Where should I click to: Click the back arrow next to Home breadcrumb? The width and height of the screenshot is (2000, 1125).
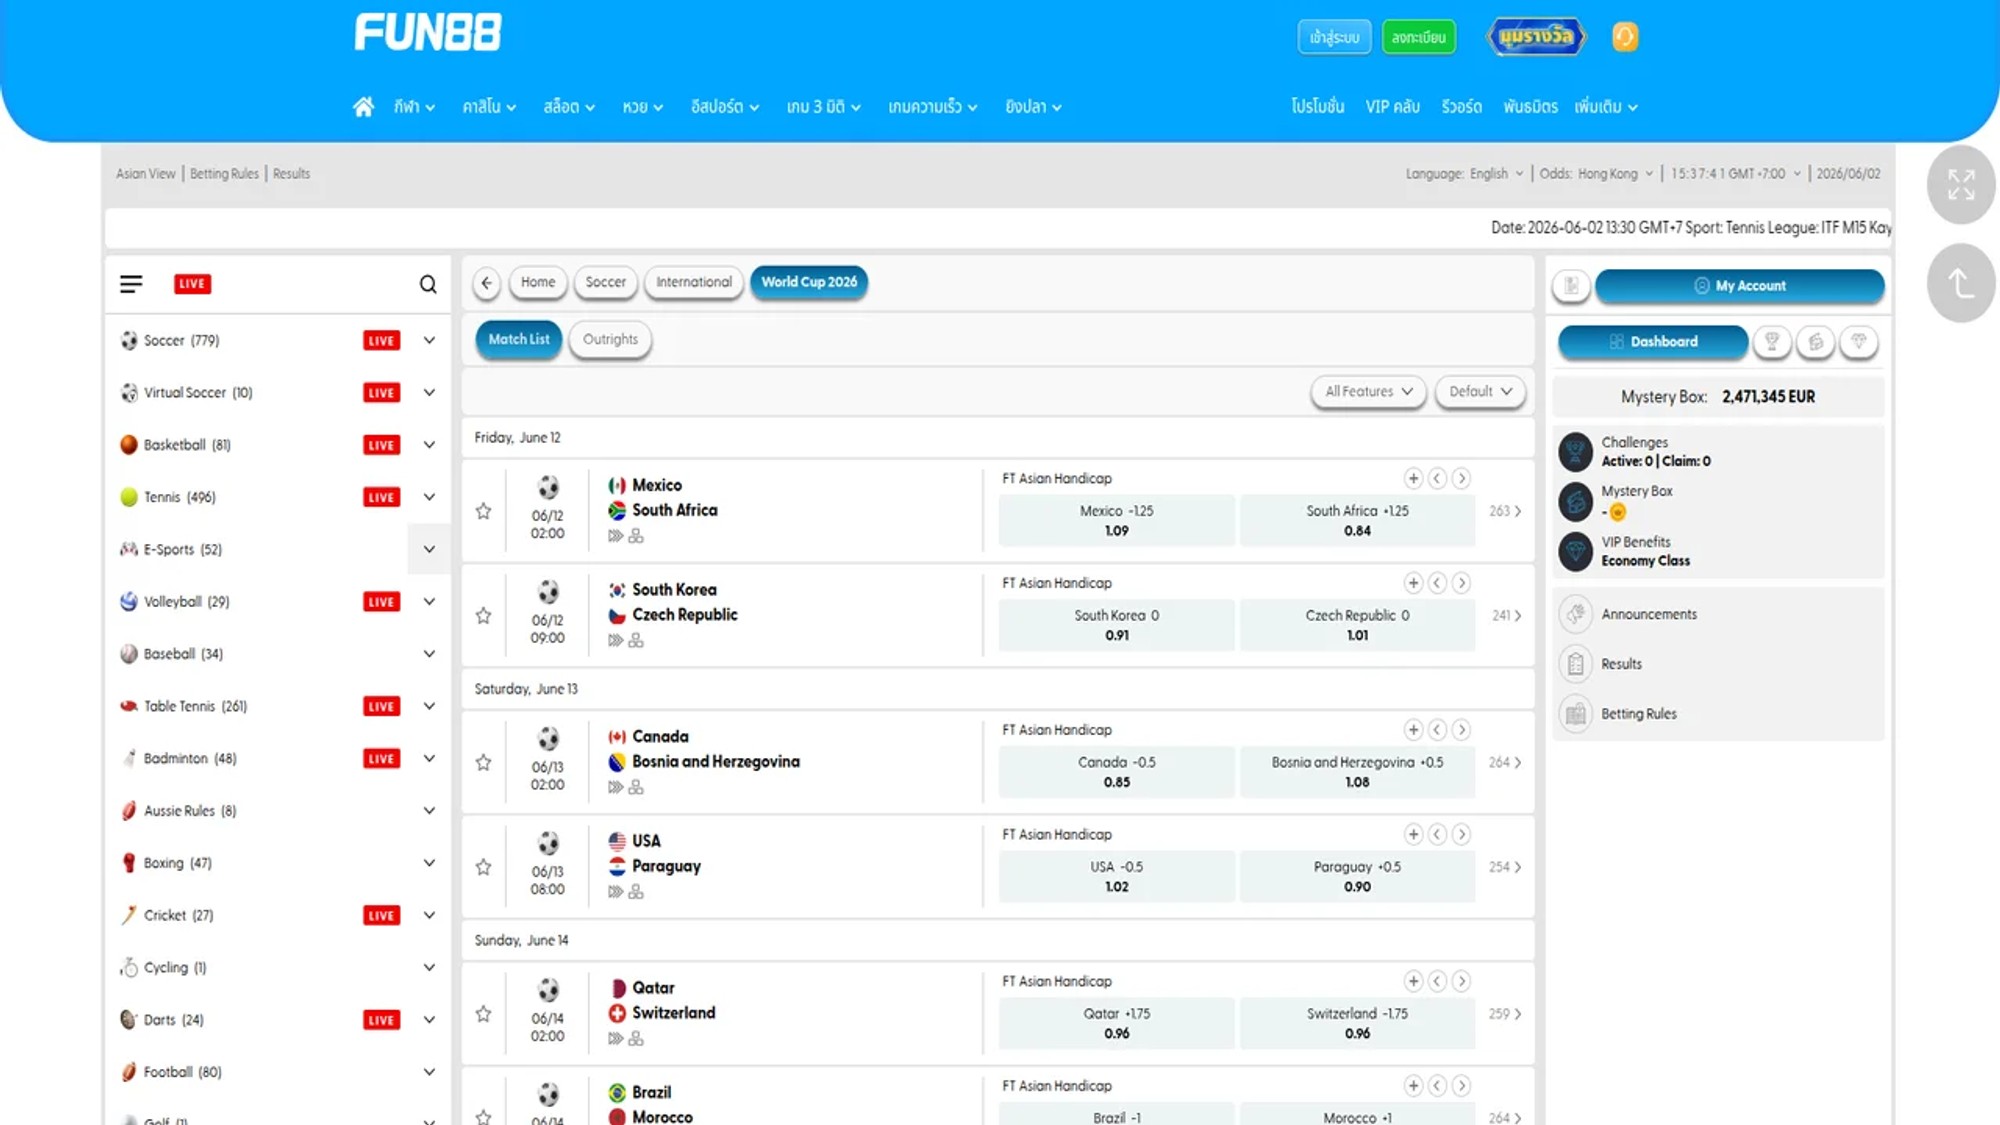[x=487, y=283]
